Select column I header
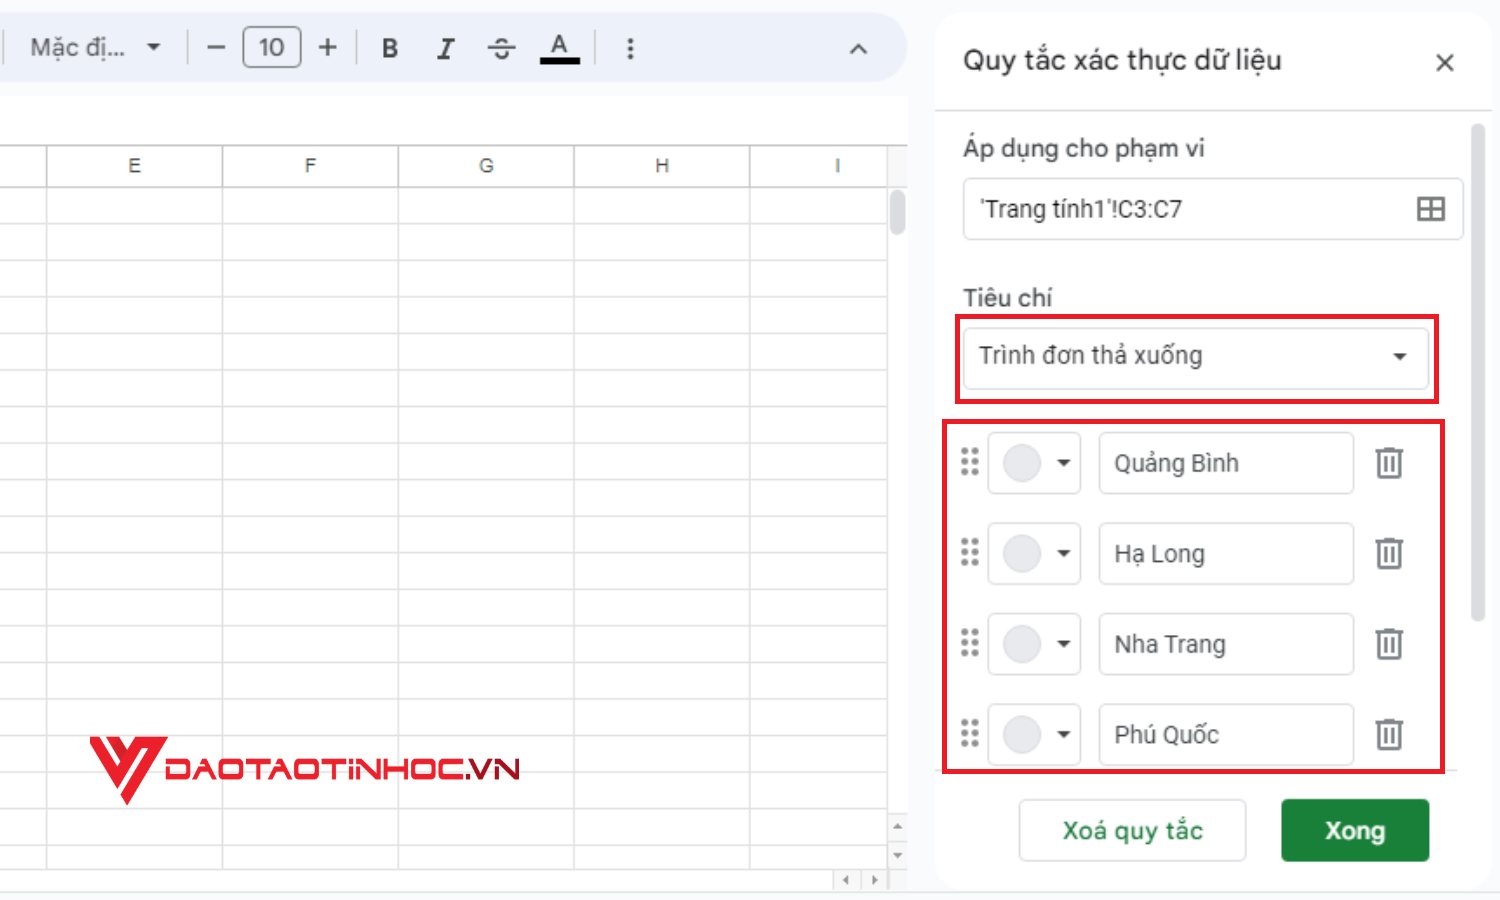This screenshot has height=900, width=1500. coord(819,166)
